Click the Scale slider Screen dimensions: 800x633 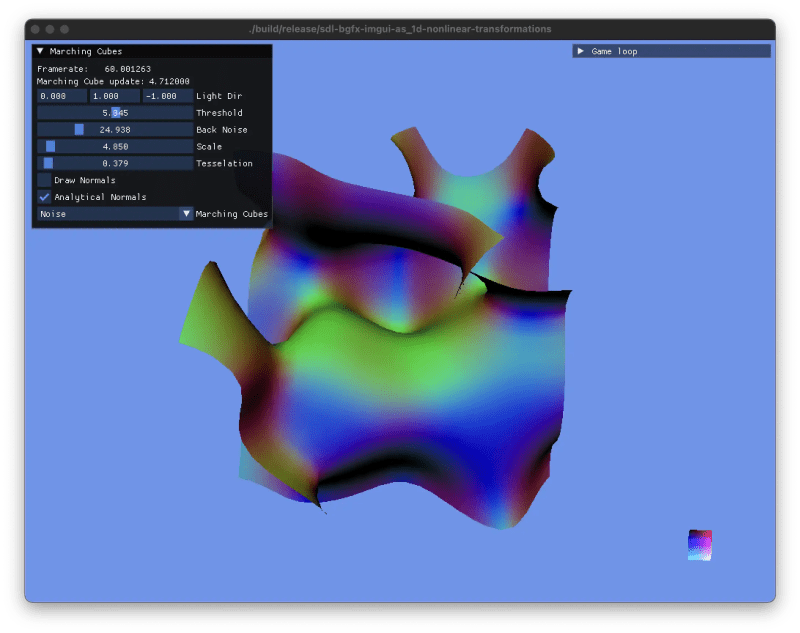115,146
